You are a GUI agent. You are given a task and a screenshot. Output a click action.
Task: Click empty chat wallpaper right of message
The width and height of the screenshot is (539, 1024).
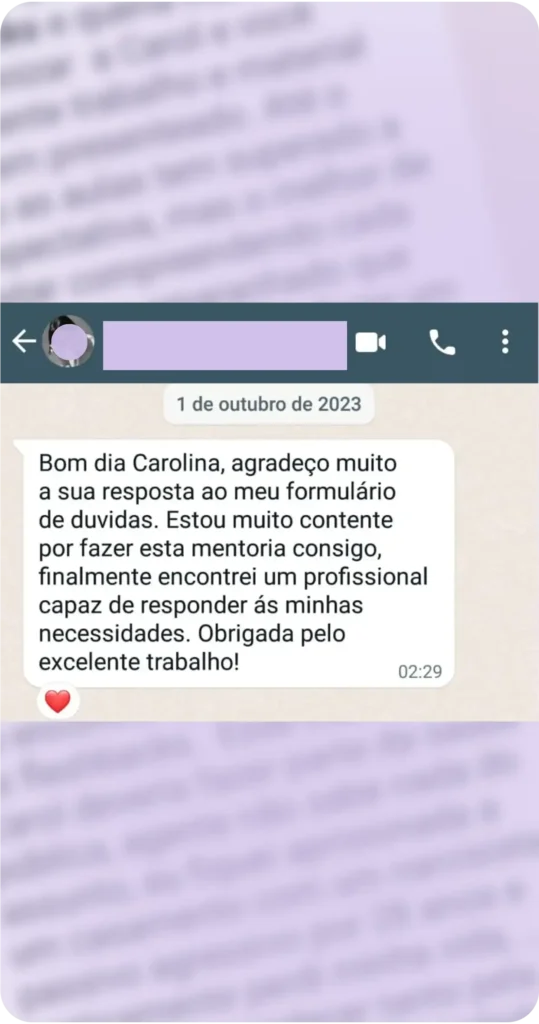(x=497, y=562)
